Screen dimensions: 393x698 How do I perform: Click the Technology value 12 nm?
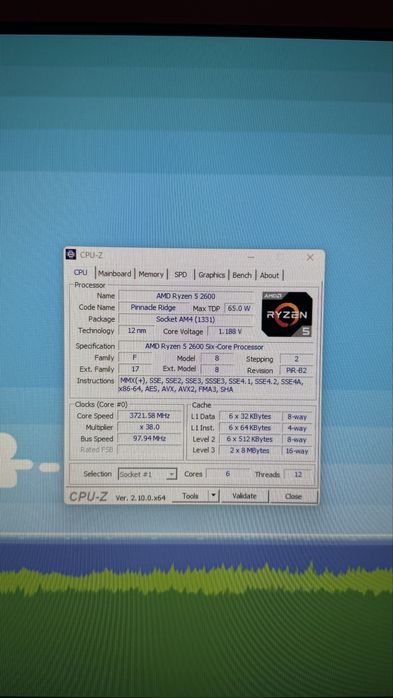(136, 331)
